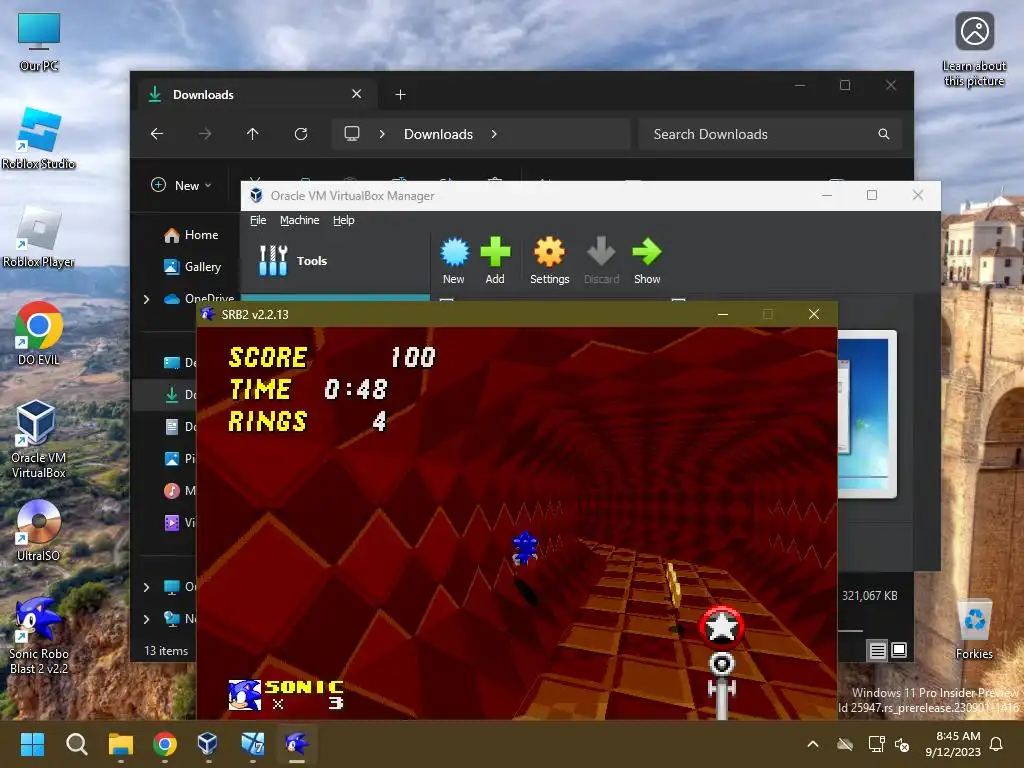Click the VM preview thumbnail in VirtualBox
The image size is (1024, 768).
coord(867,415)
